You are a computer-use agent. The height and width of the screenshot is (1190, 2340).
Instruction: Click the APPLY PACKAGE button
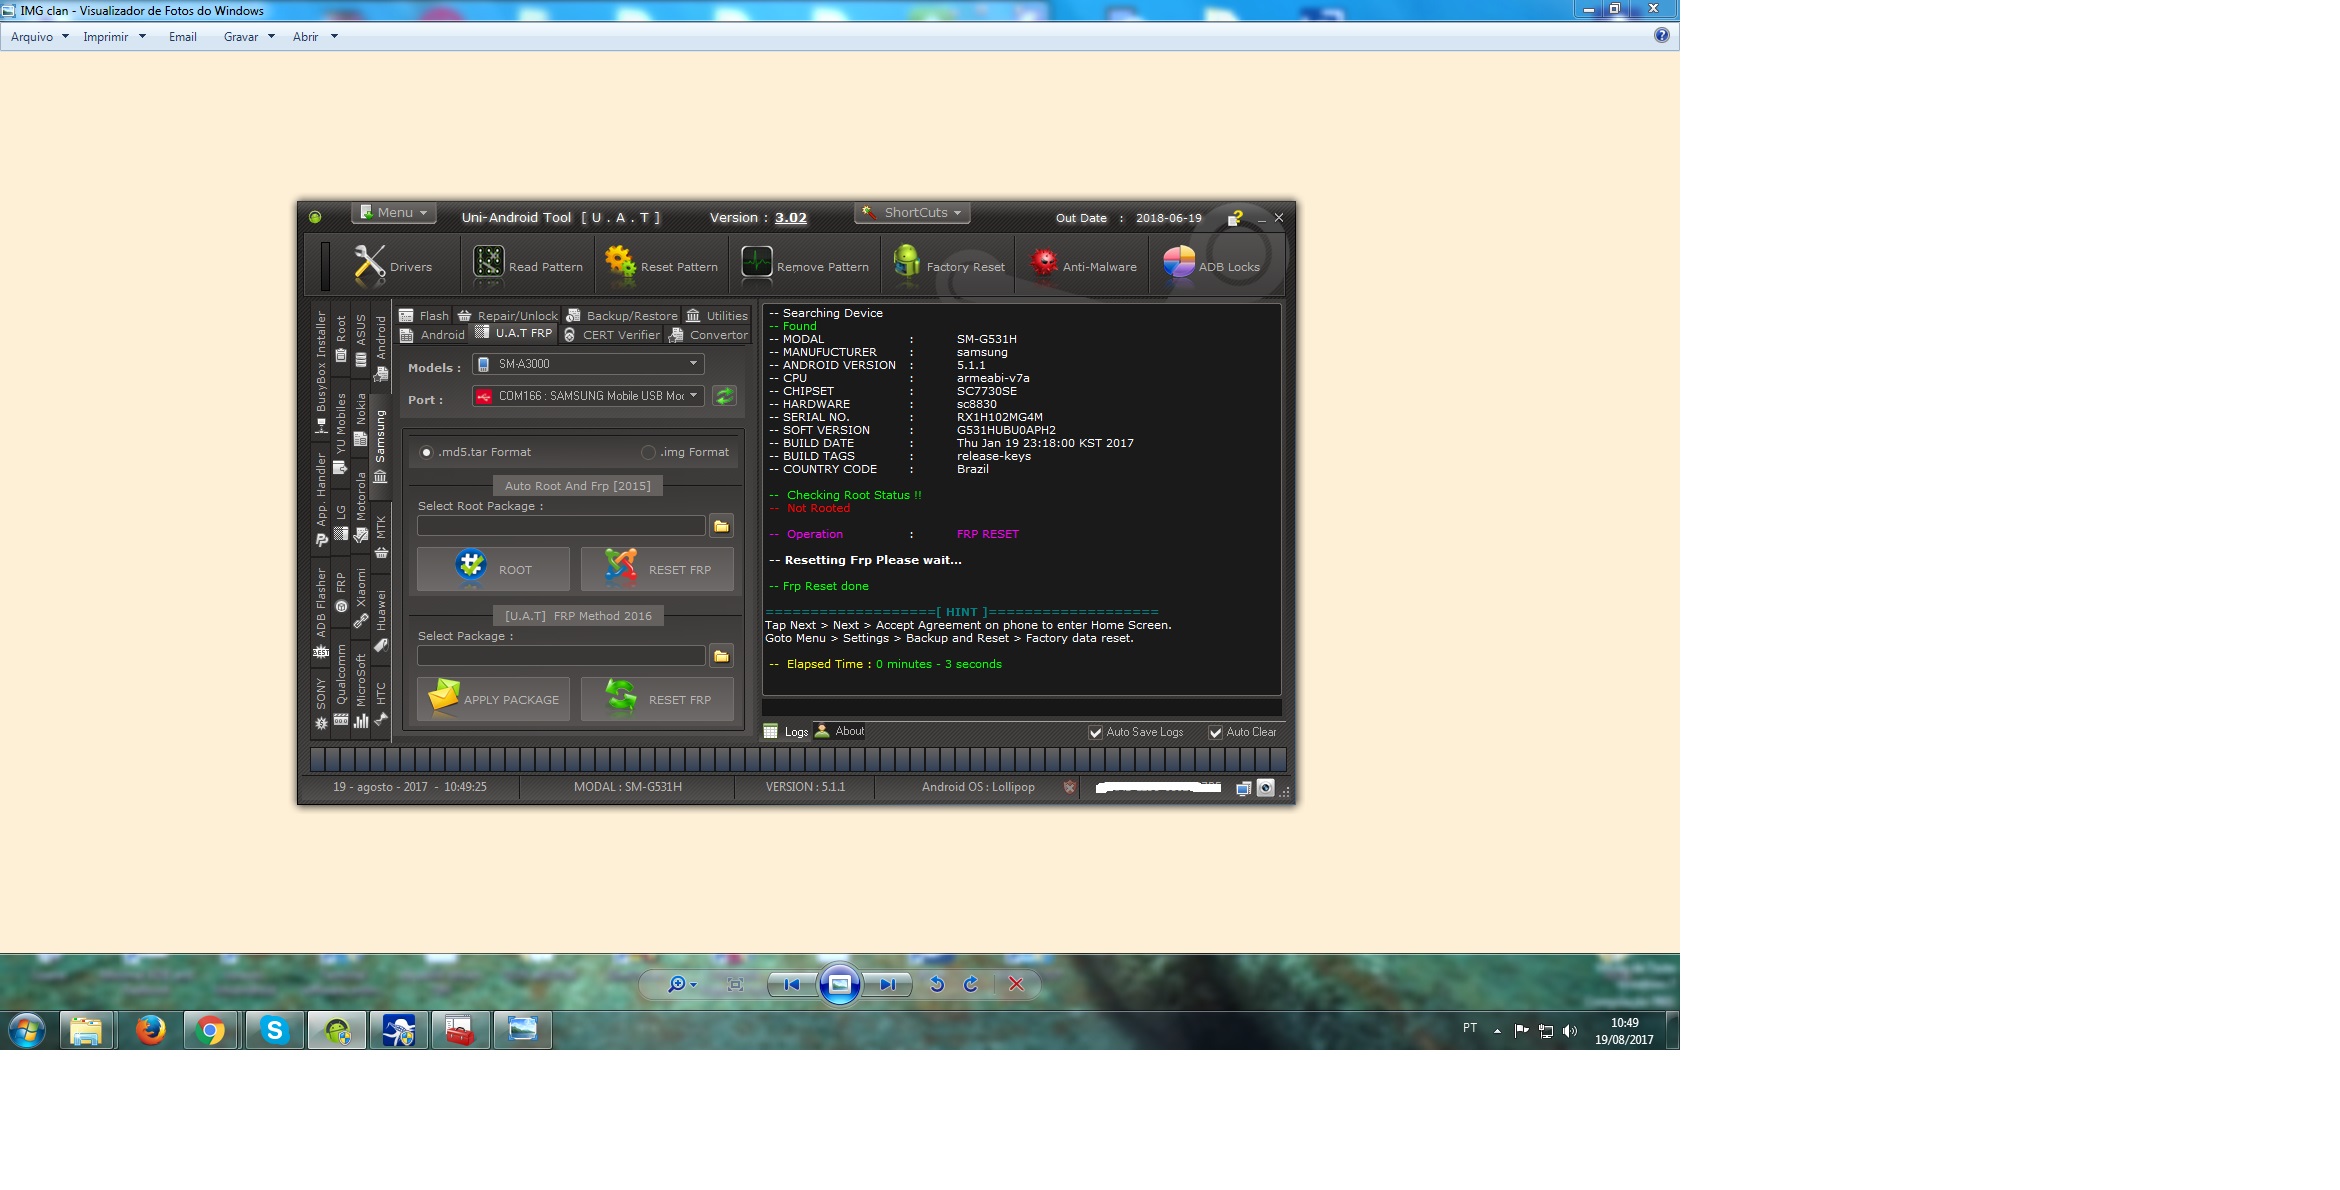[493, 699]
